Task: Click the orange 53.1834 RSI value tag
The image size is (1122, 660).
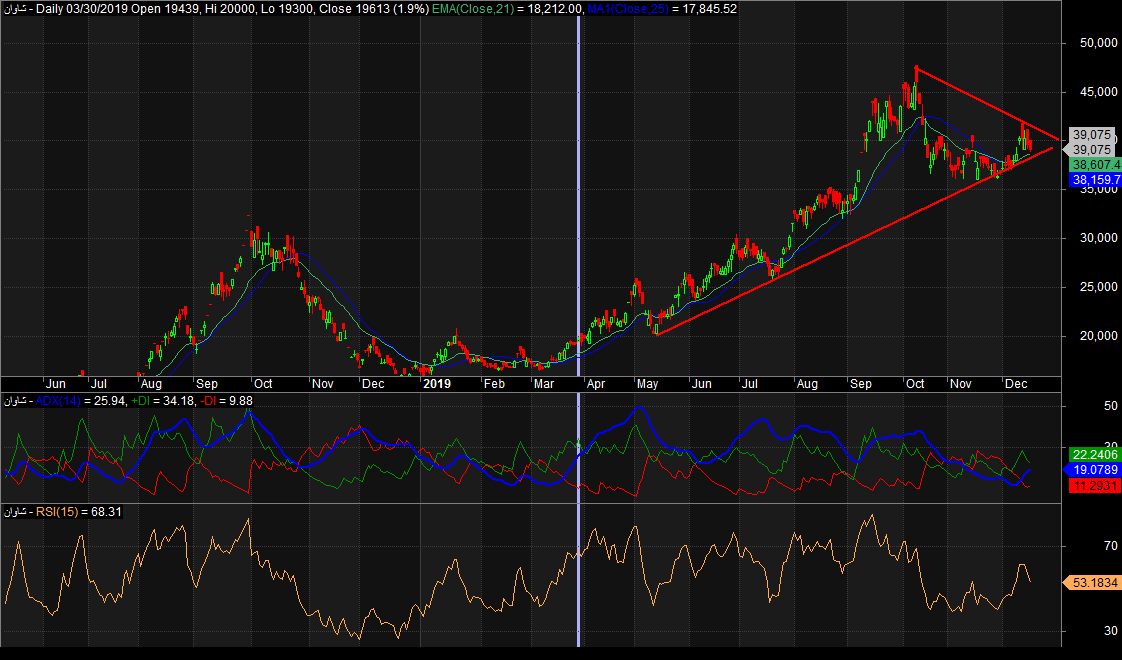Action: click(1095, 583)
